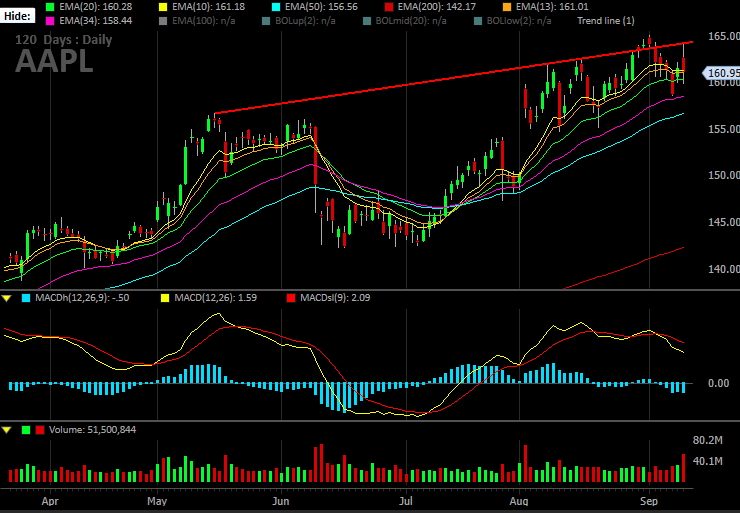The height and width of the screenshot is (513, 740).
Task: Click the 155.00 price axis label
Action: click(x=724, y=129)
